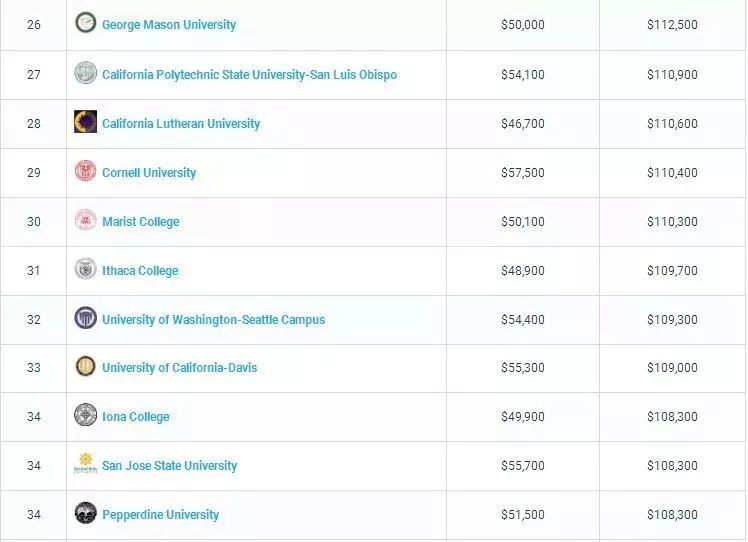This screenshot has width=748, height=542.
Task: Follow the Cornell University link
Action: [149, 173]
